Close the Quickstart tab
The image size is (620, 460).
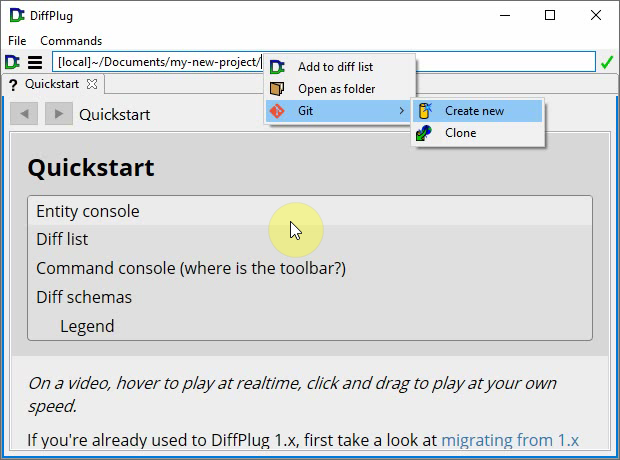click(x=92, y=85)
